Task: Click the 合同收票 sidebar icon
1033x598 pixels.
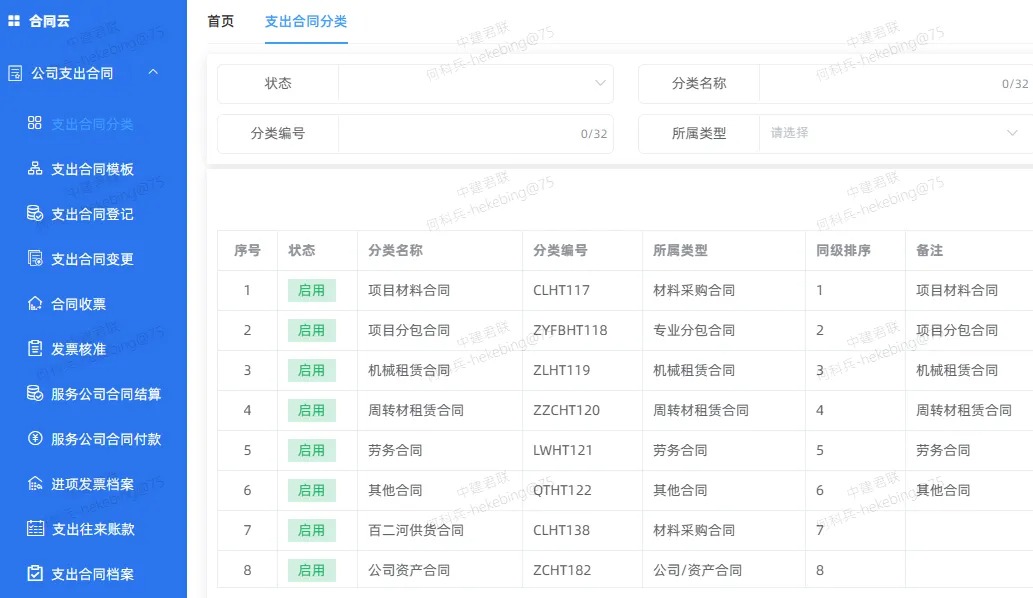Action: [x=35, y=304]
